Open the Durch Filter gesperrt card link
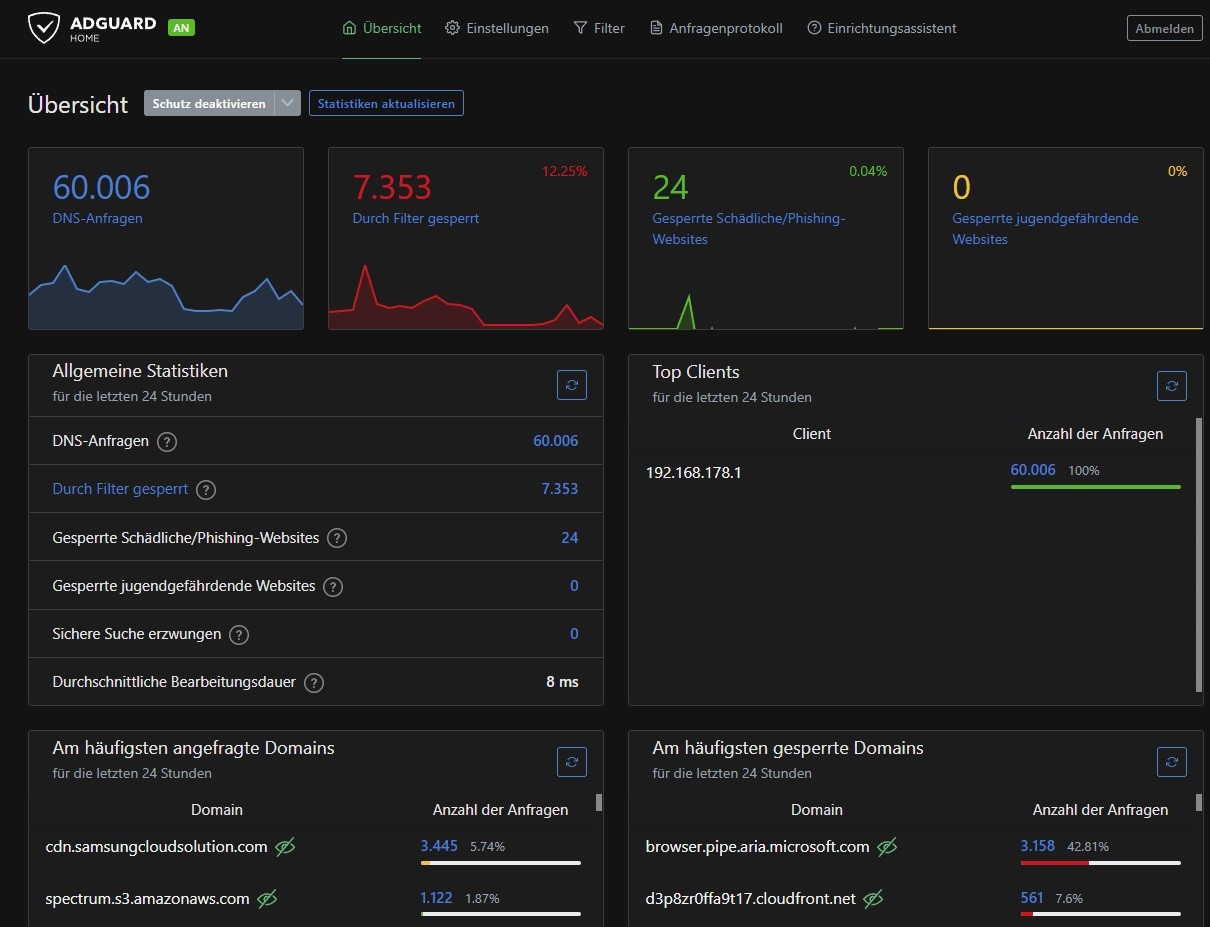 click(x=416, y=218)
